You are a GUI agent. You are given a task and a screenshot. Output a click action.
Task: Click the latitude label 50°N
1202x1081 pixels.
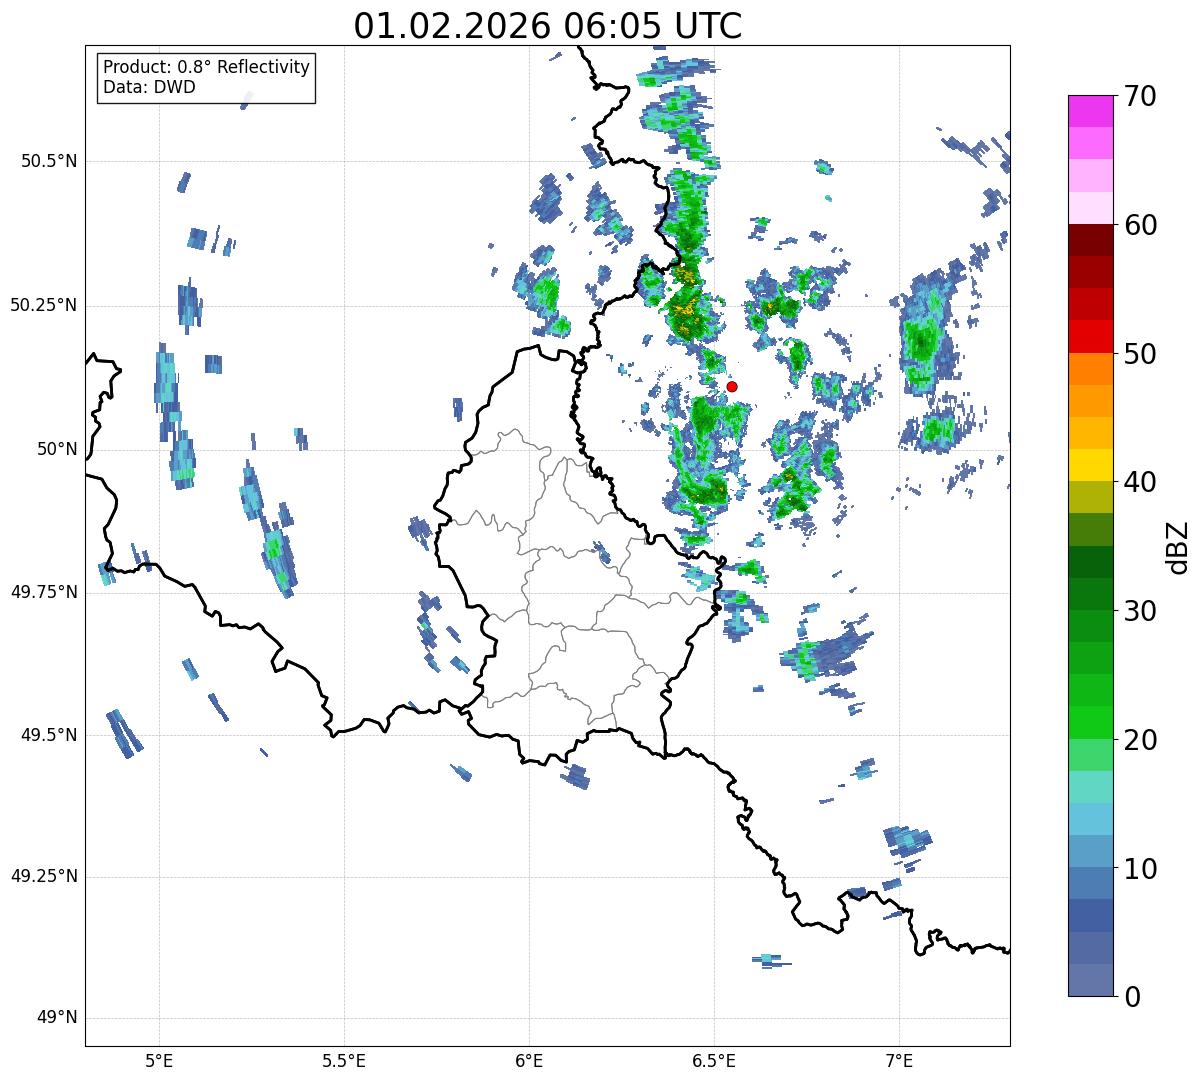click(57, 449)
